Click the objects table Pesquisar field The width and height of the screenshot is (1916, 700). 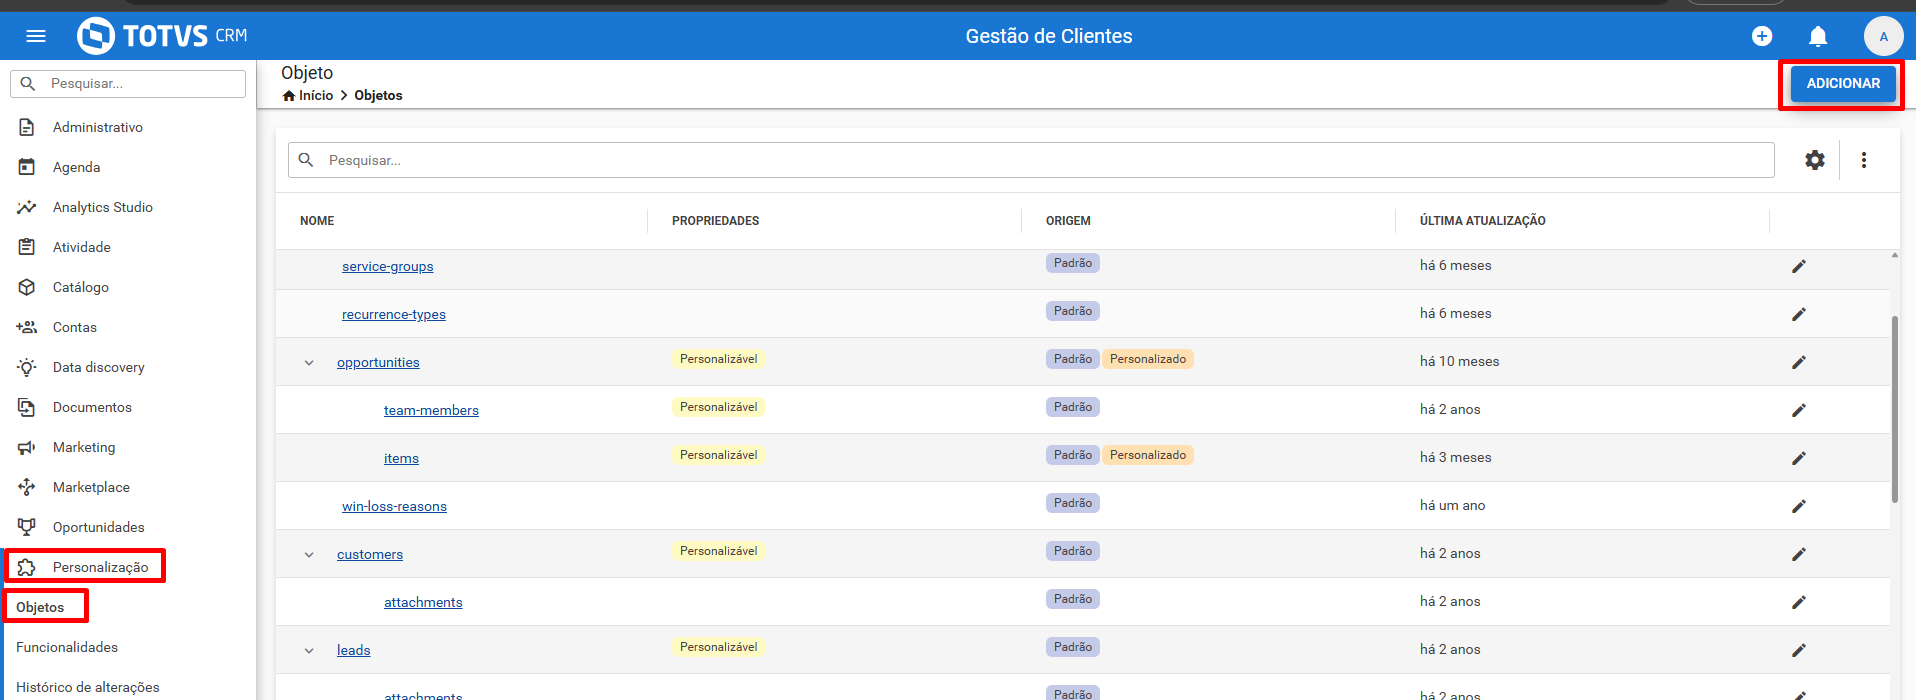1031,160
